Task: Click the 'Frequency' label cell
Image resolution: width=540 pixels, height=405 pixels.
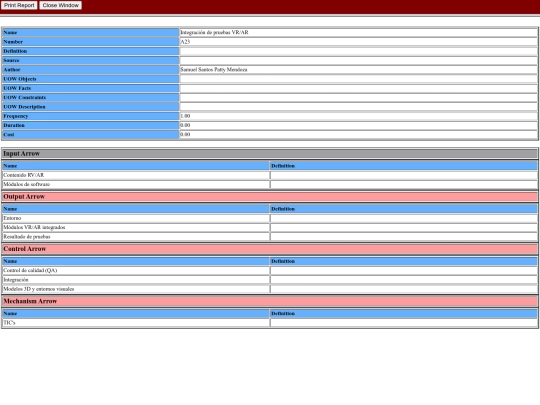Action: pos(90,116)
